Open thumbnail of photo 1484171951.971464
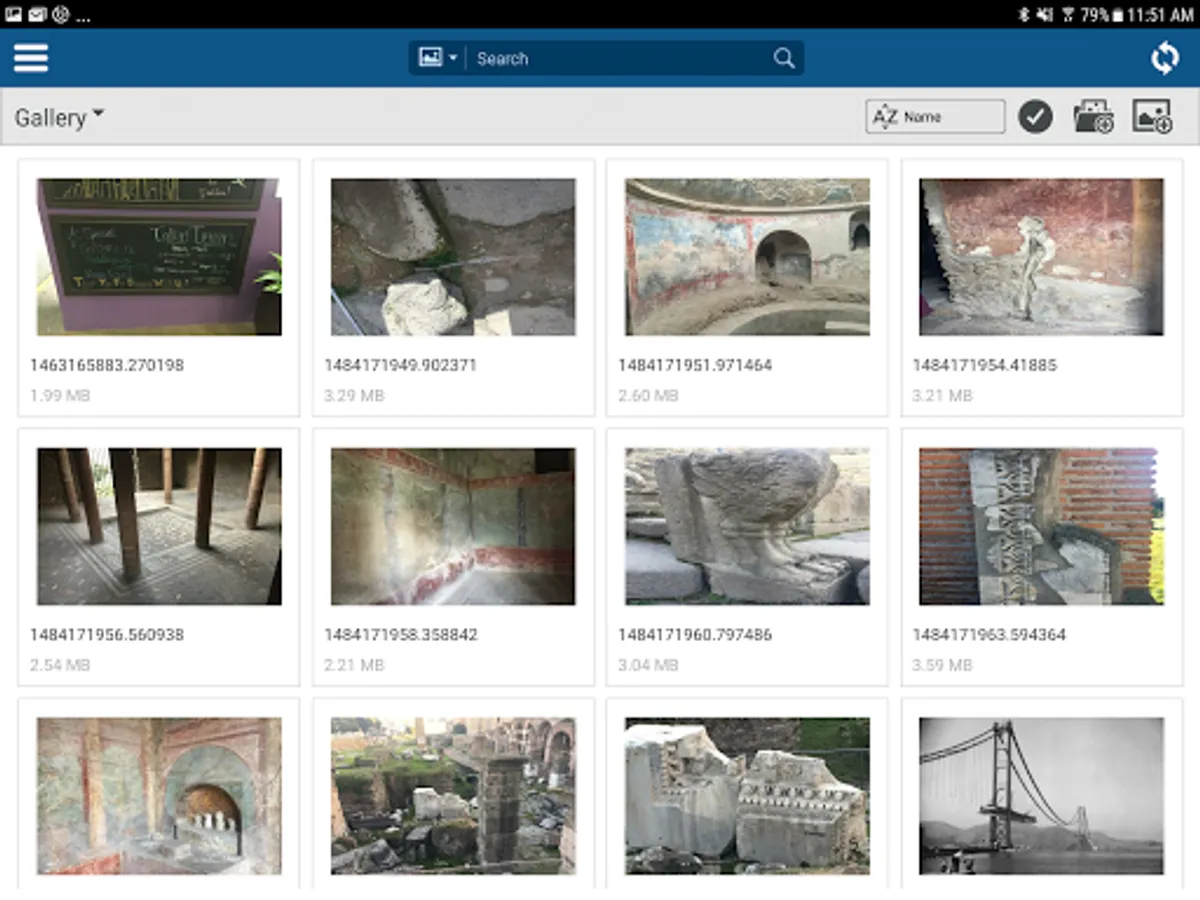This screenshot has height=900, width=1200. click(747, 257)
